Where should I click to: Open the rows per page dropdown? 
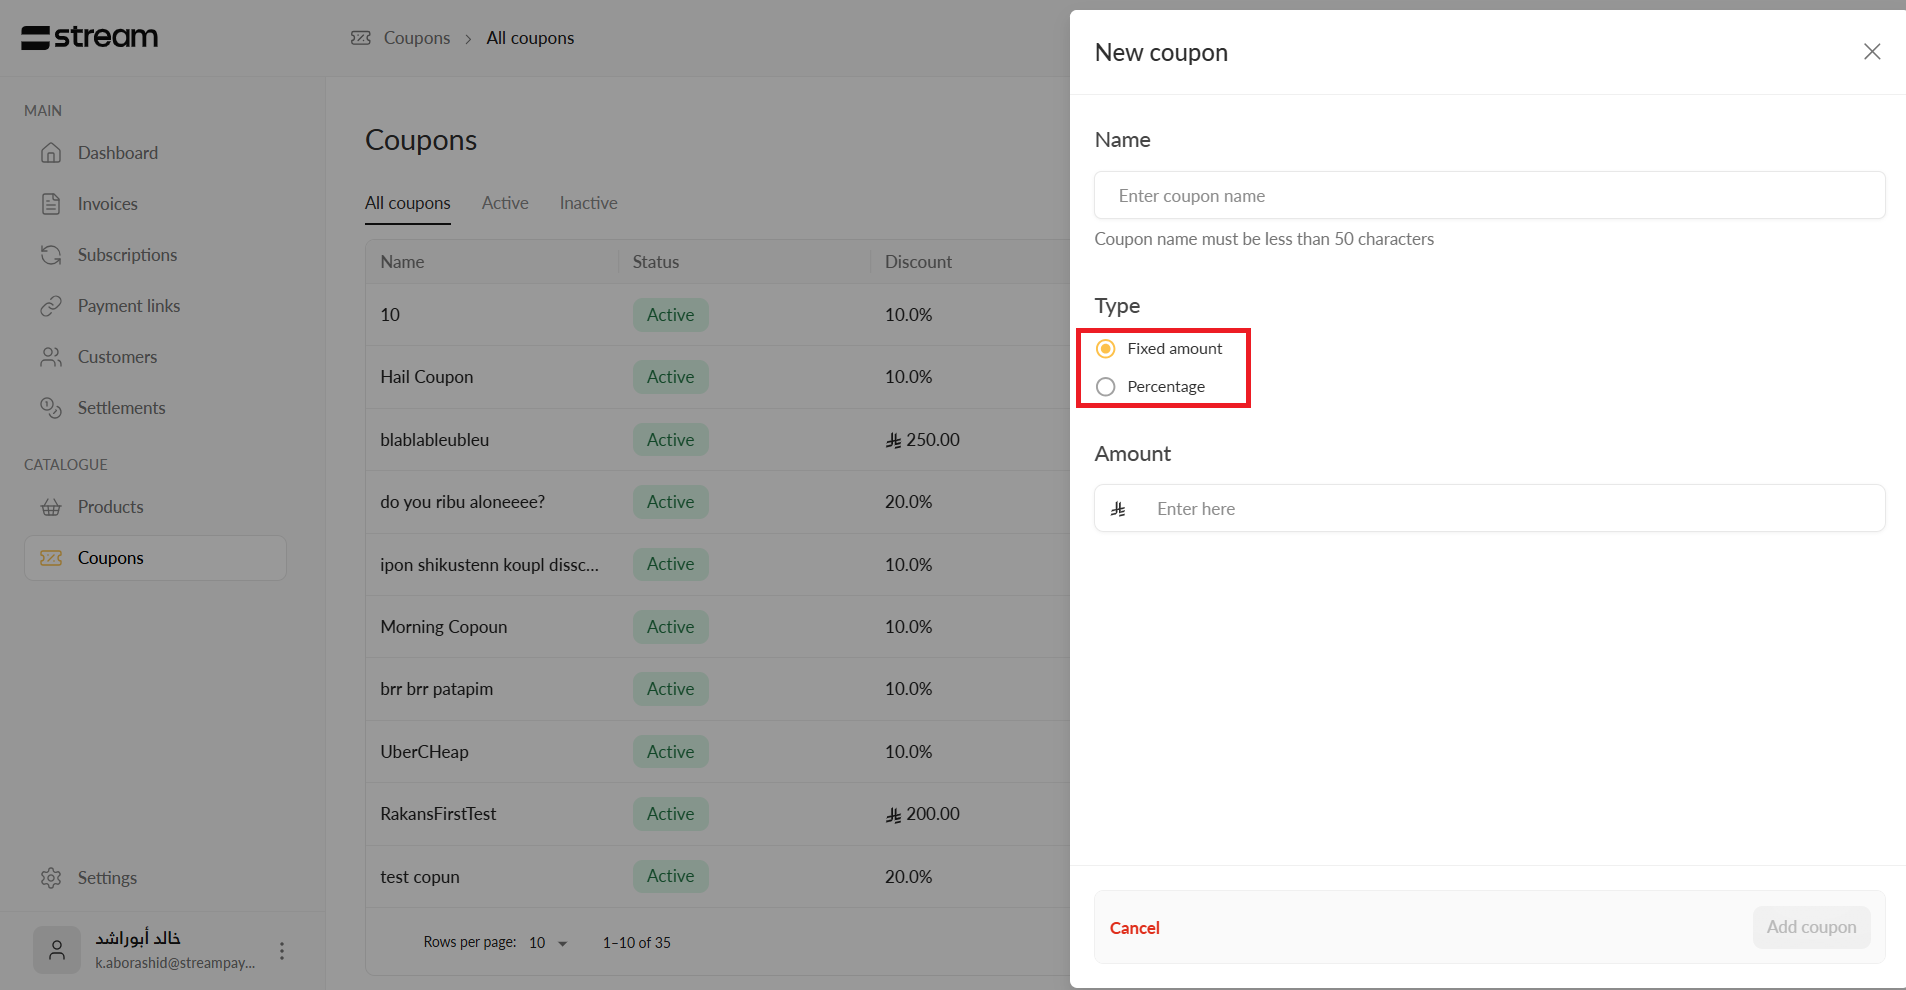coord(548,943)
